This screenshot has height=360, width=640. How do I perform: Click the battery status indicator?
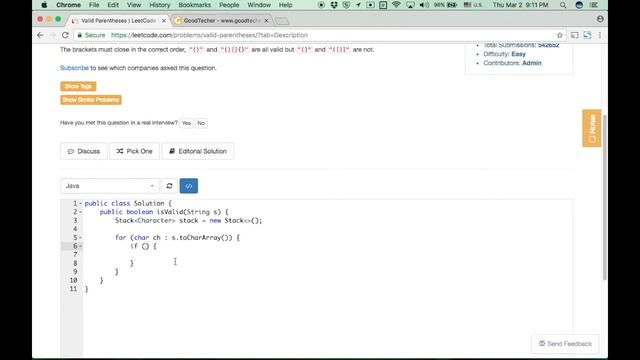pos(446,5)
